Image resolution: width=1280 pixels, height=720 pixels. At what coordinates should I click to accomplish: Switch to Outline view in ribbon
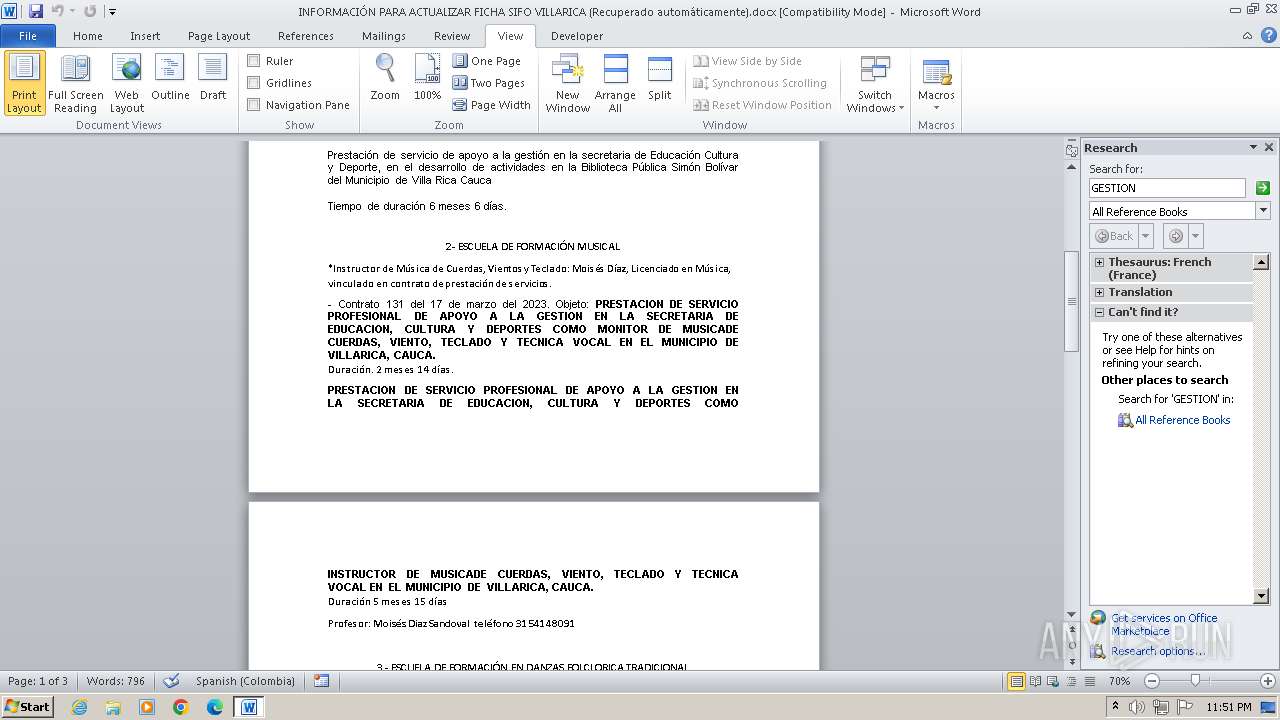(x=170, y=78)
